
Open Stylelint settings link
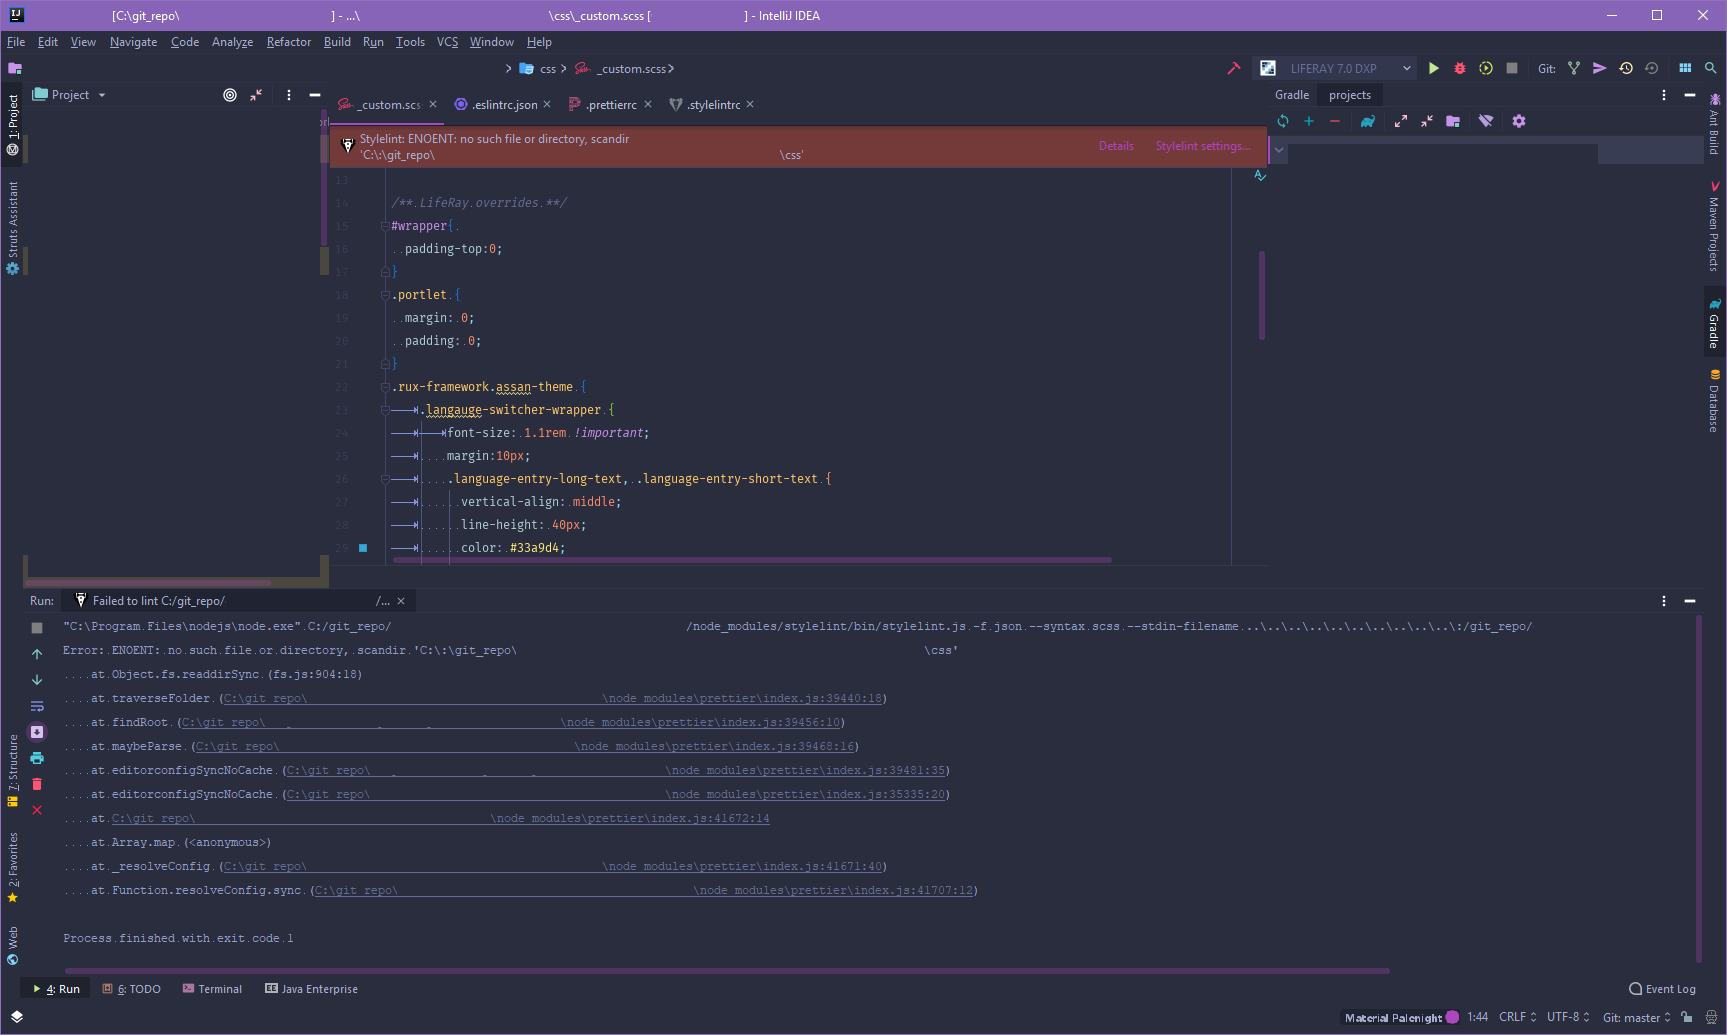click(x=1203, y=146)
